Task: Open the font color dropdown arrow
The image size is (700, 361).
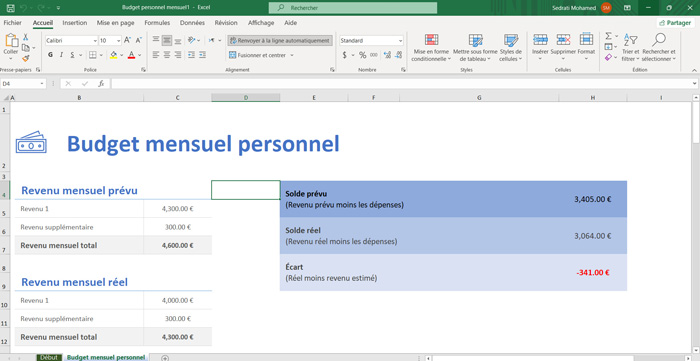Action: [139, 55]
